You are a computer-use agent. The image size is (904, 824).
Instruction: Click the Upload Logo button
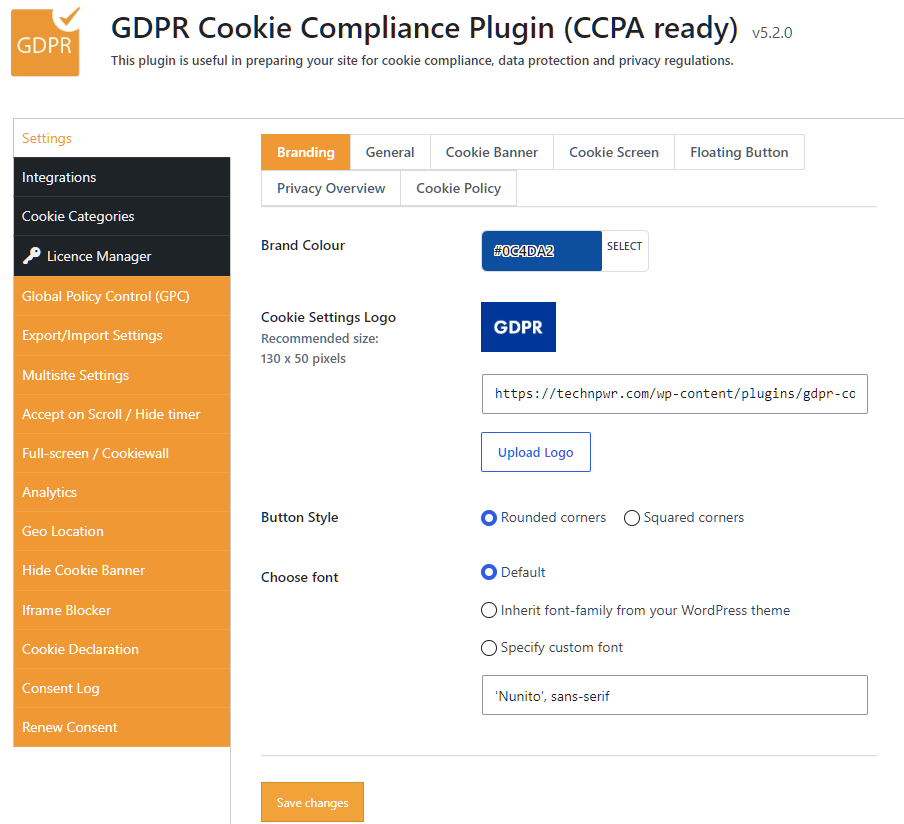[x=536, y=452]
